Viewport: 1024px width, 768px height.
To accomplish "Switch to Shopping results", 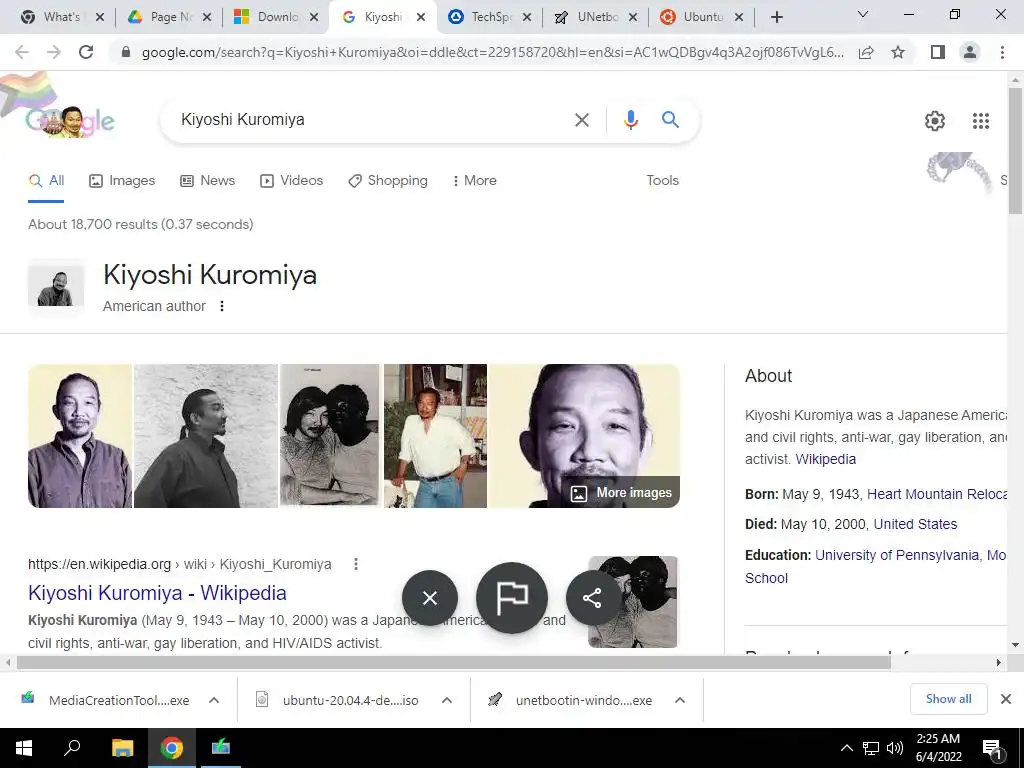I will 388,181.
